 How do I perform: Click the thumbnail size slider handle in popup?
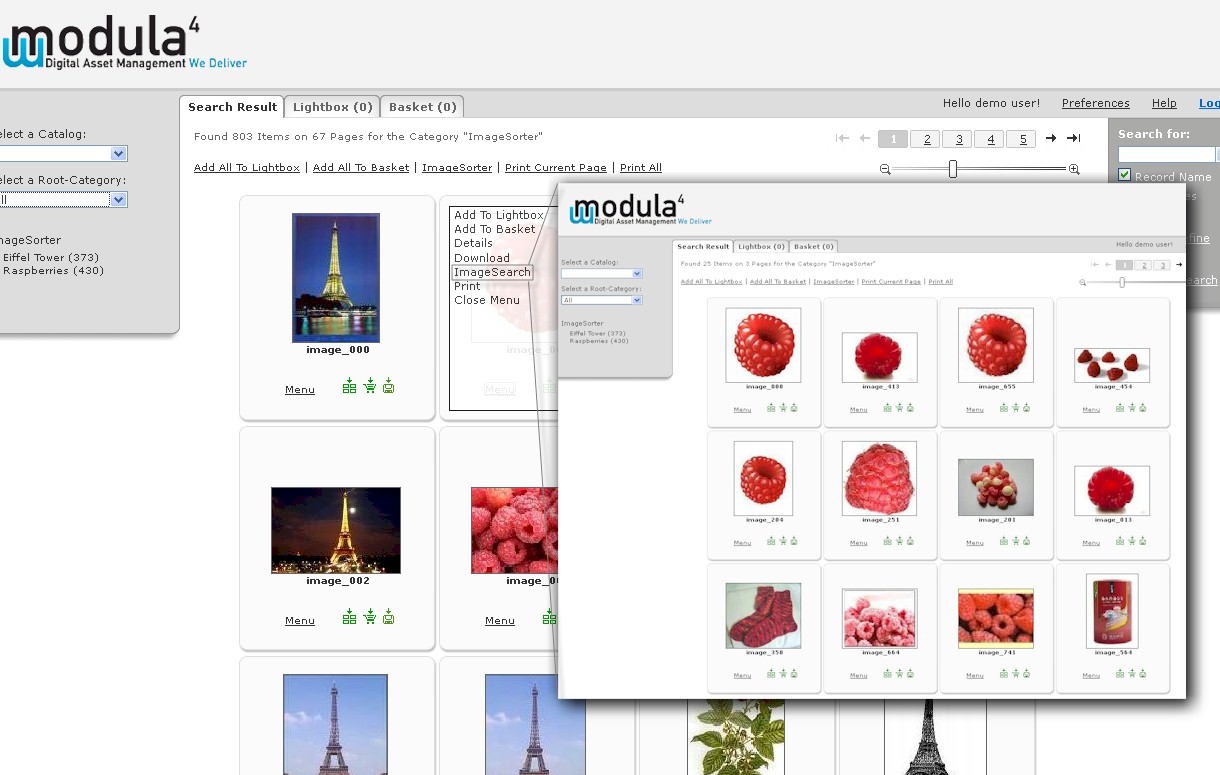(1122, 283)
